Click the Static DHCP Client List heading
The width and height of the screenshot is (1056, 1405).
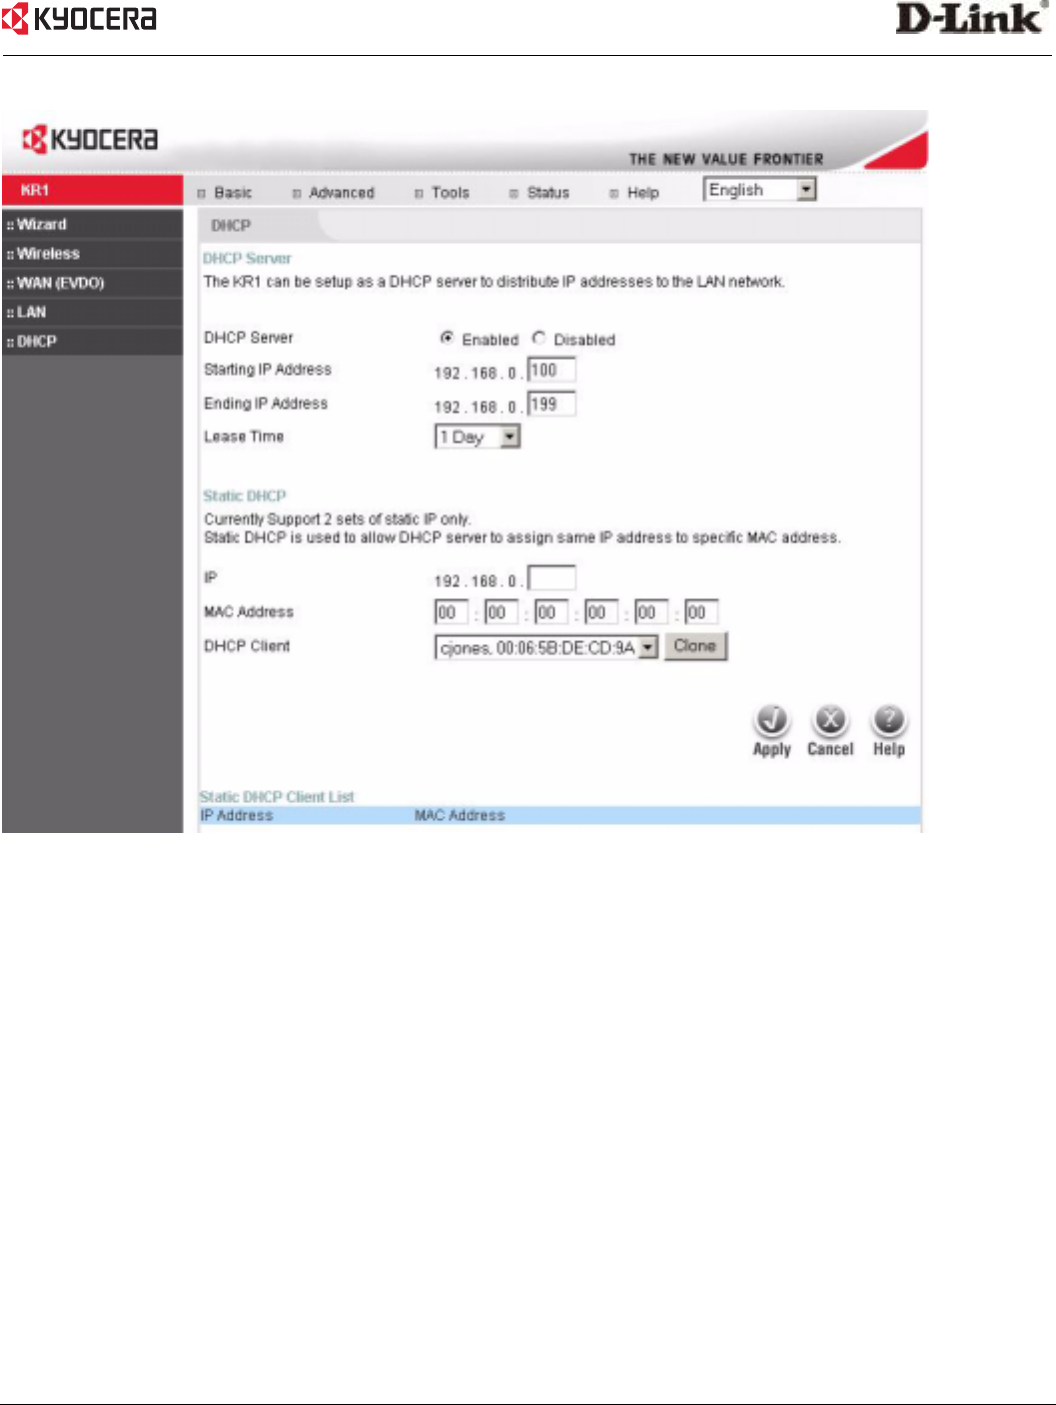point(277,797)
